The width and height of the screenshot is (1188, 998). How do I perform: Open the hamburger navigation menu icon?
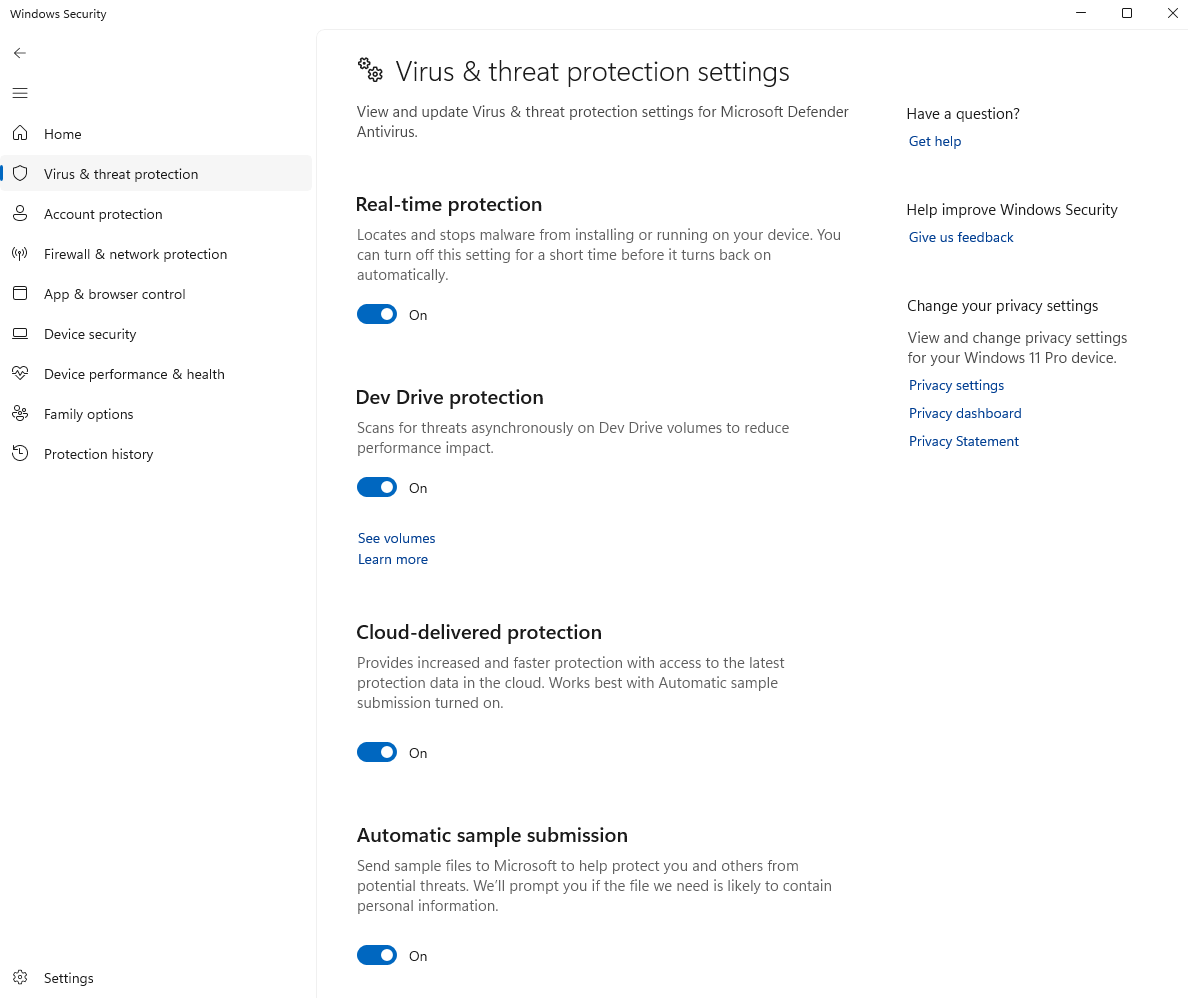tap(20, 93)
